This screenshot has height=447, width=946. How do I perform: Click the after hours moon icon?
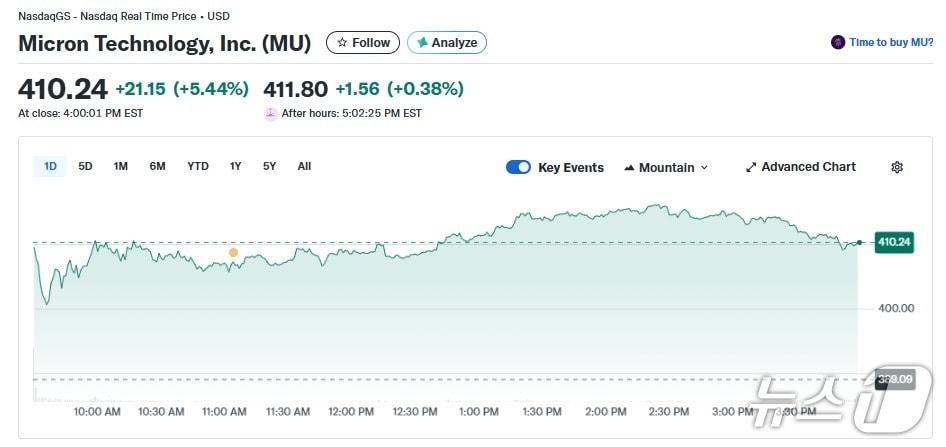[x=270, y=114]
